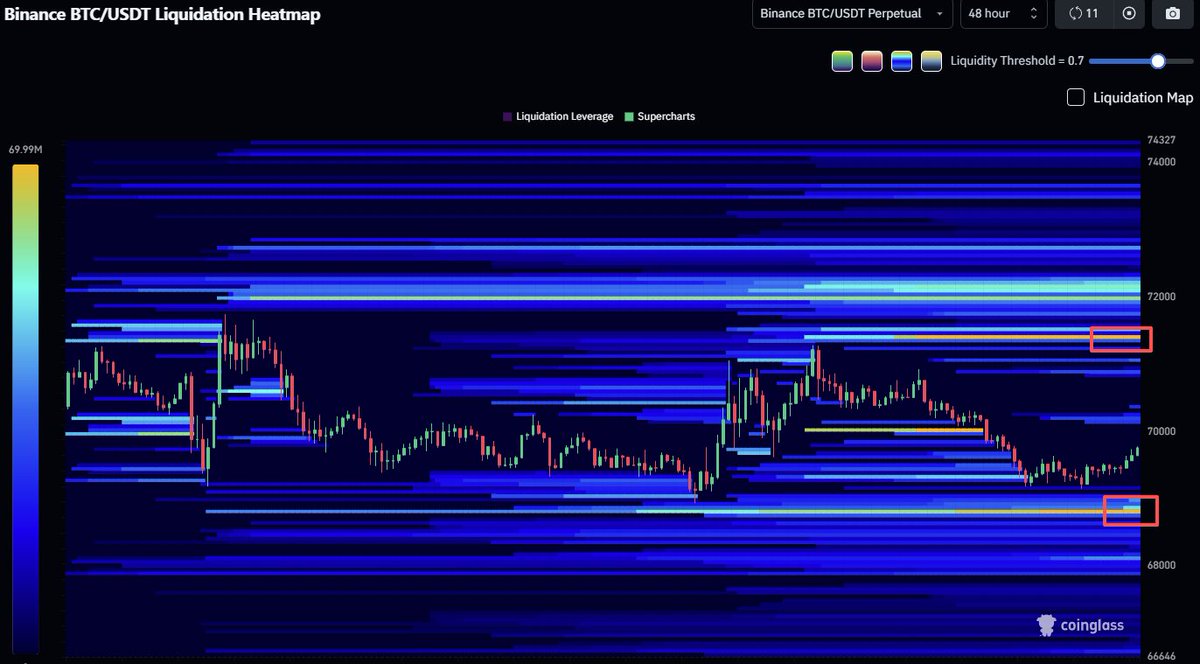Click the auto-refresh countdown button showing 11
Screen dimensions: 1200x664
pos(1083,14)
